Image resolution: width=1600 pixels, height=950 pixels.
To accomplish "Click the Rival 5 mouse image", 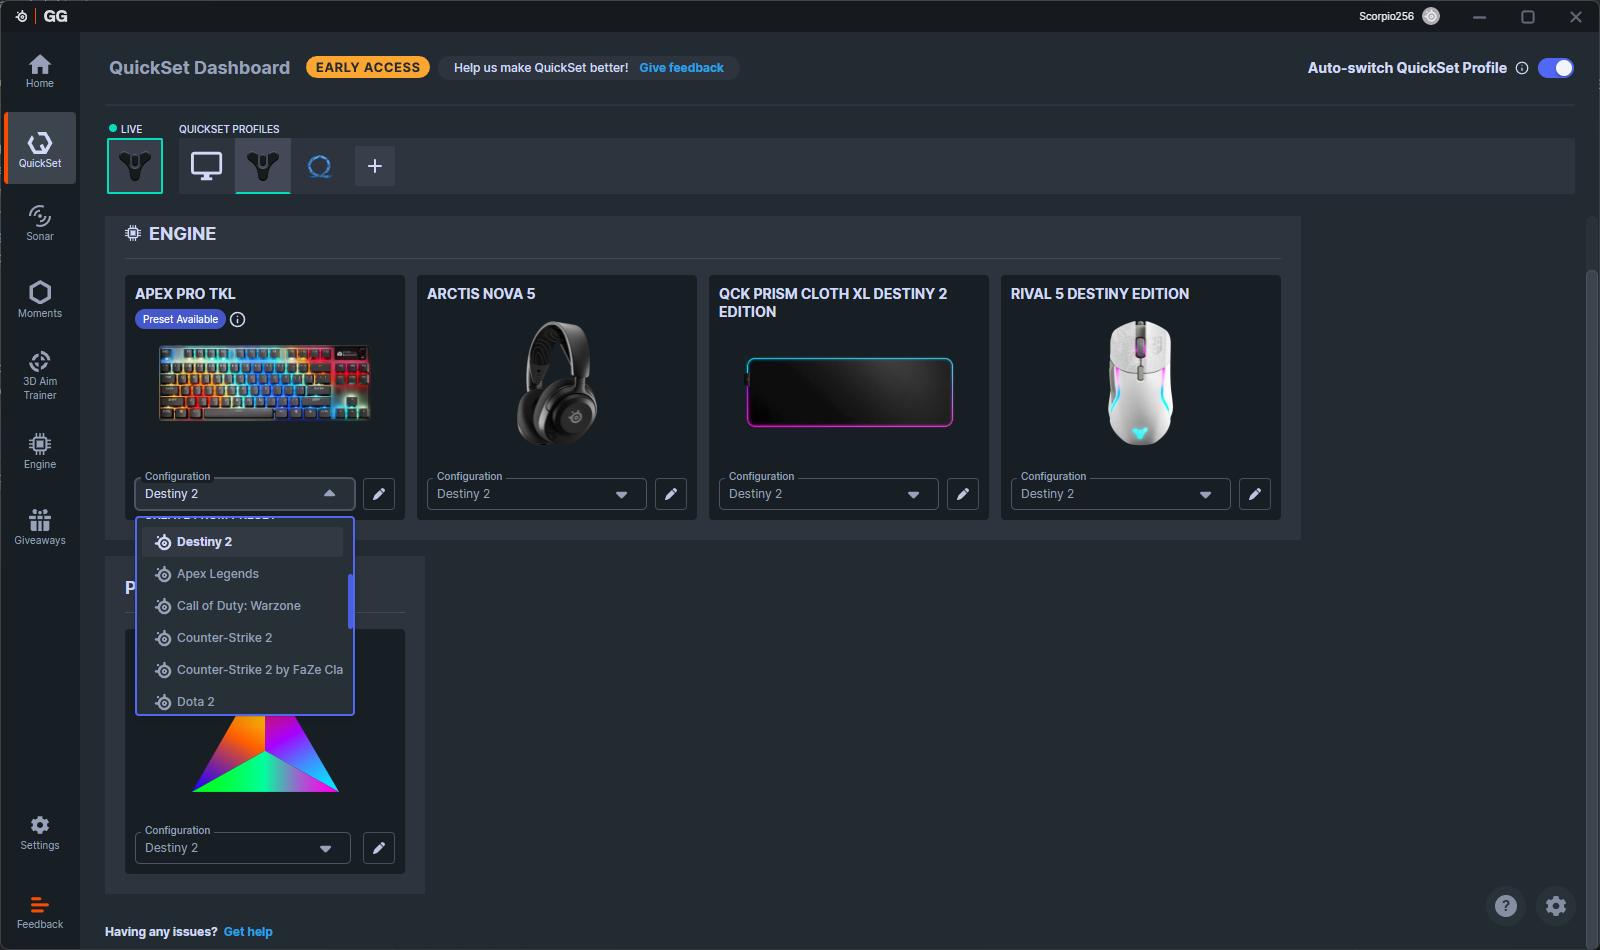I will click(1140, 383).
